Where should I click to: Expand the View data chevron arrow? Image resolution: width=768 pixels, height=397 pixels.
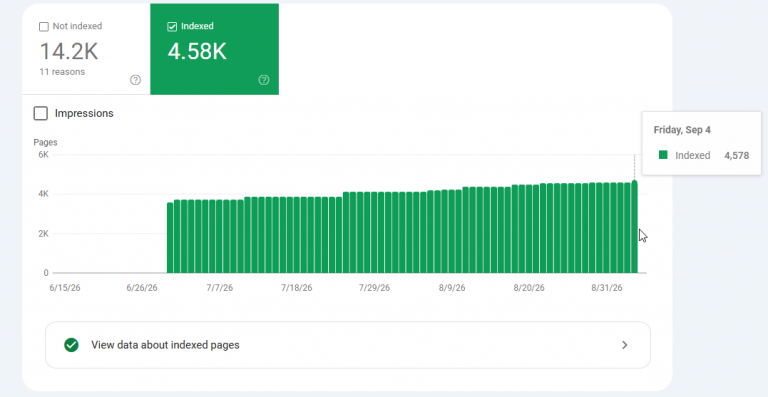tap(624, 345)
